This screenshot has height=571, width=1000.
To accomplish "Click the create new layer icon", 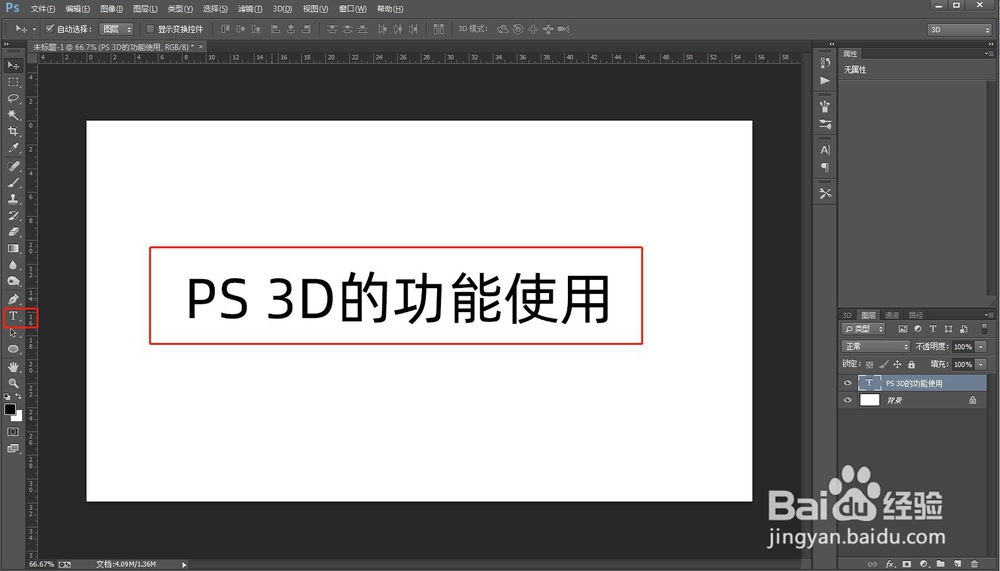I will pyautogui.click(x=957, y=564).
